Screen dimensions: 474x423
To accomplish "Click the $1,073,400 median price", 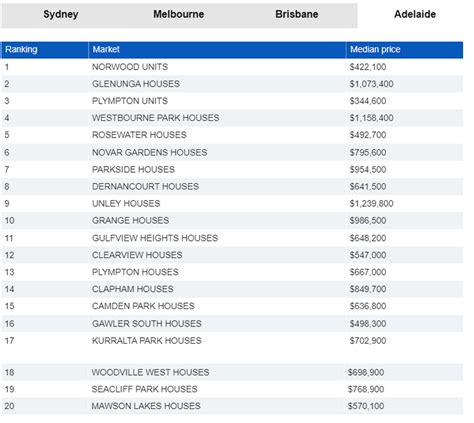I will tap(371, 84).
